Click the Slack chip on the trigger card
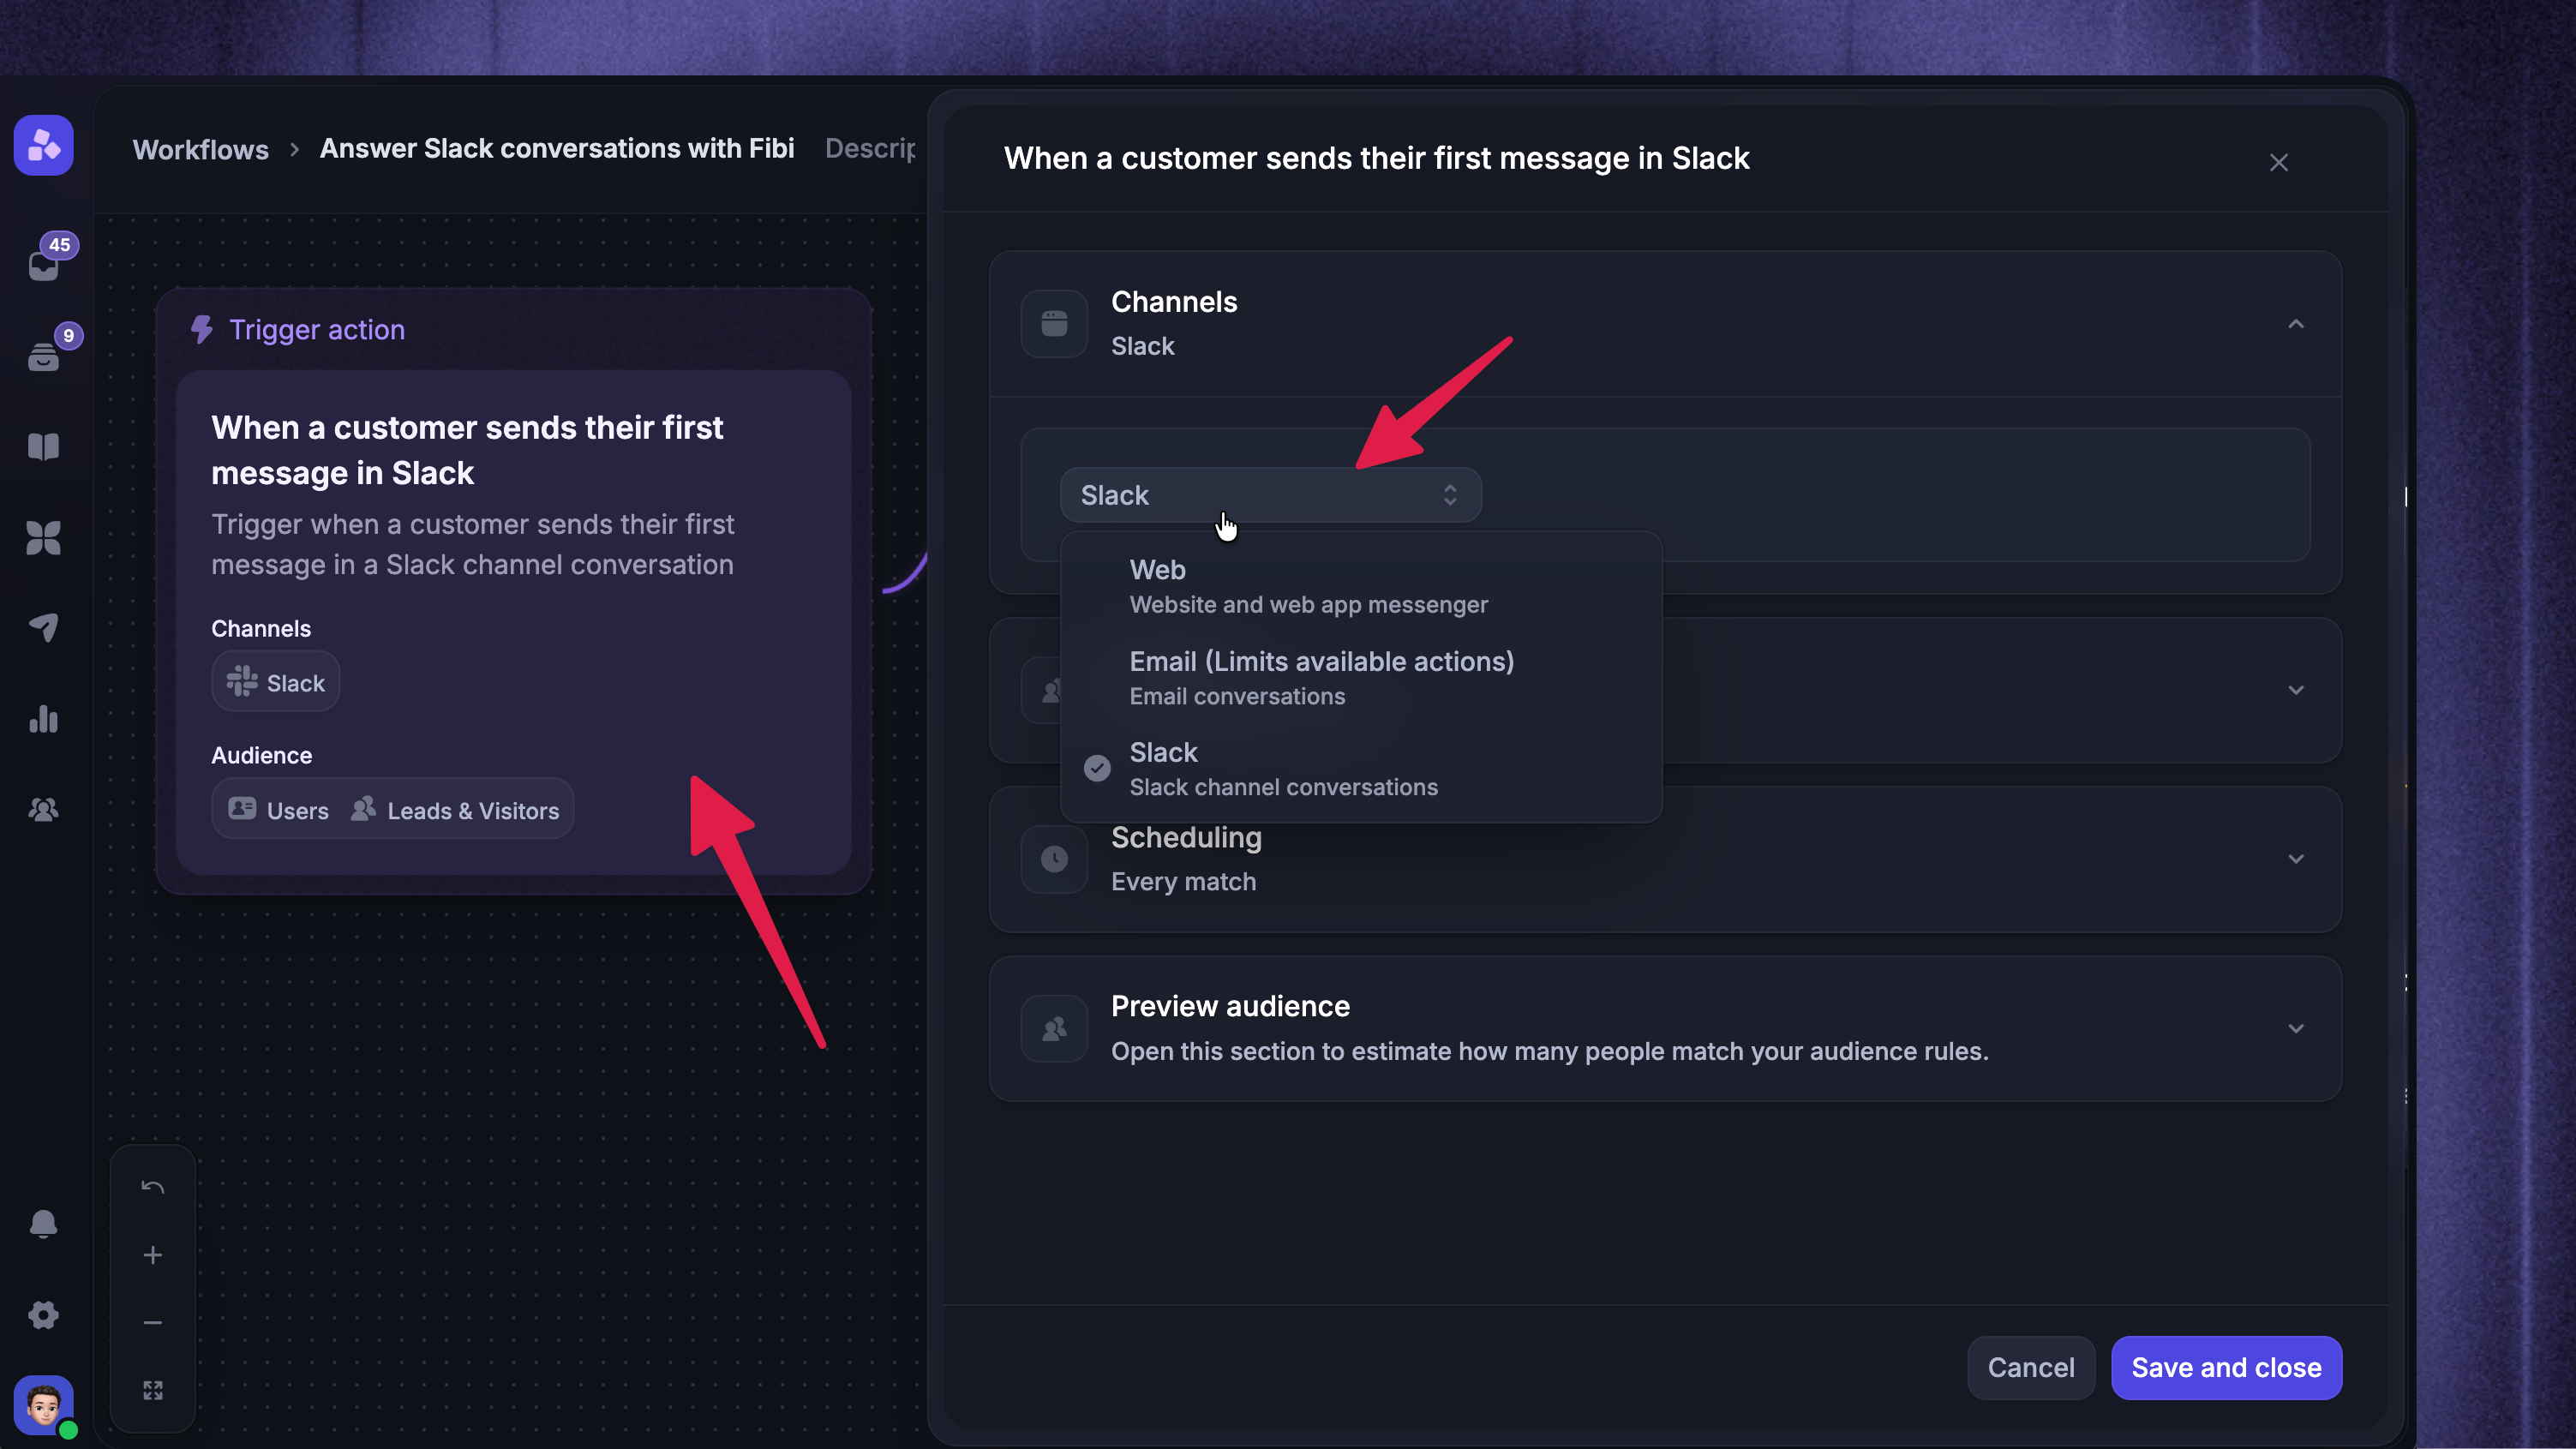2576x1449 pixels. point(276,682)
